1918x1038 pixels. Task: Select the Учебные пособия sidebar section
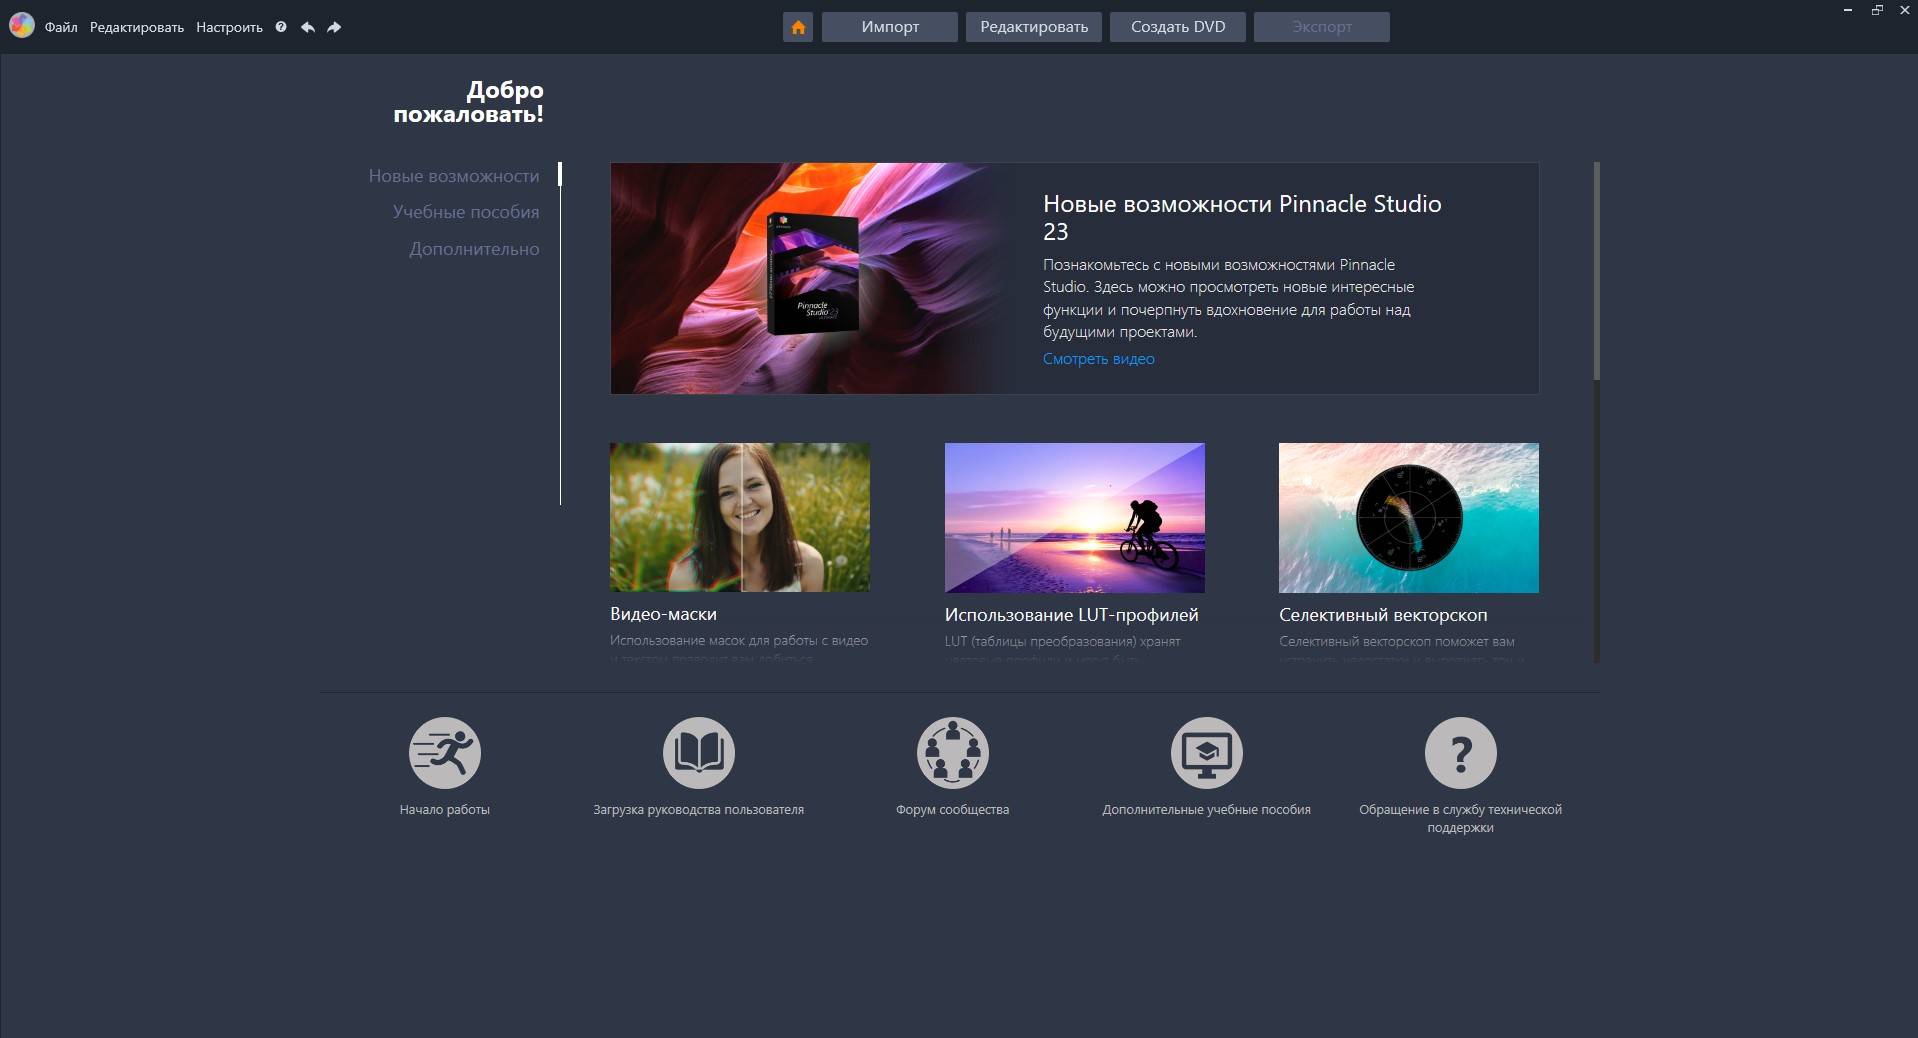(x=465, y=212)
